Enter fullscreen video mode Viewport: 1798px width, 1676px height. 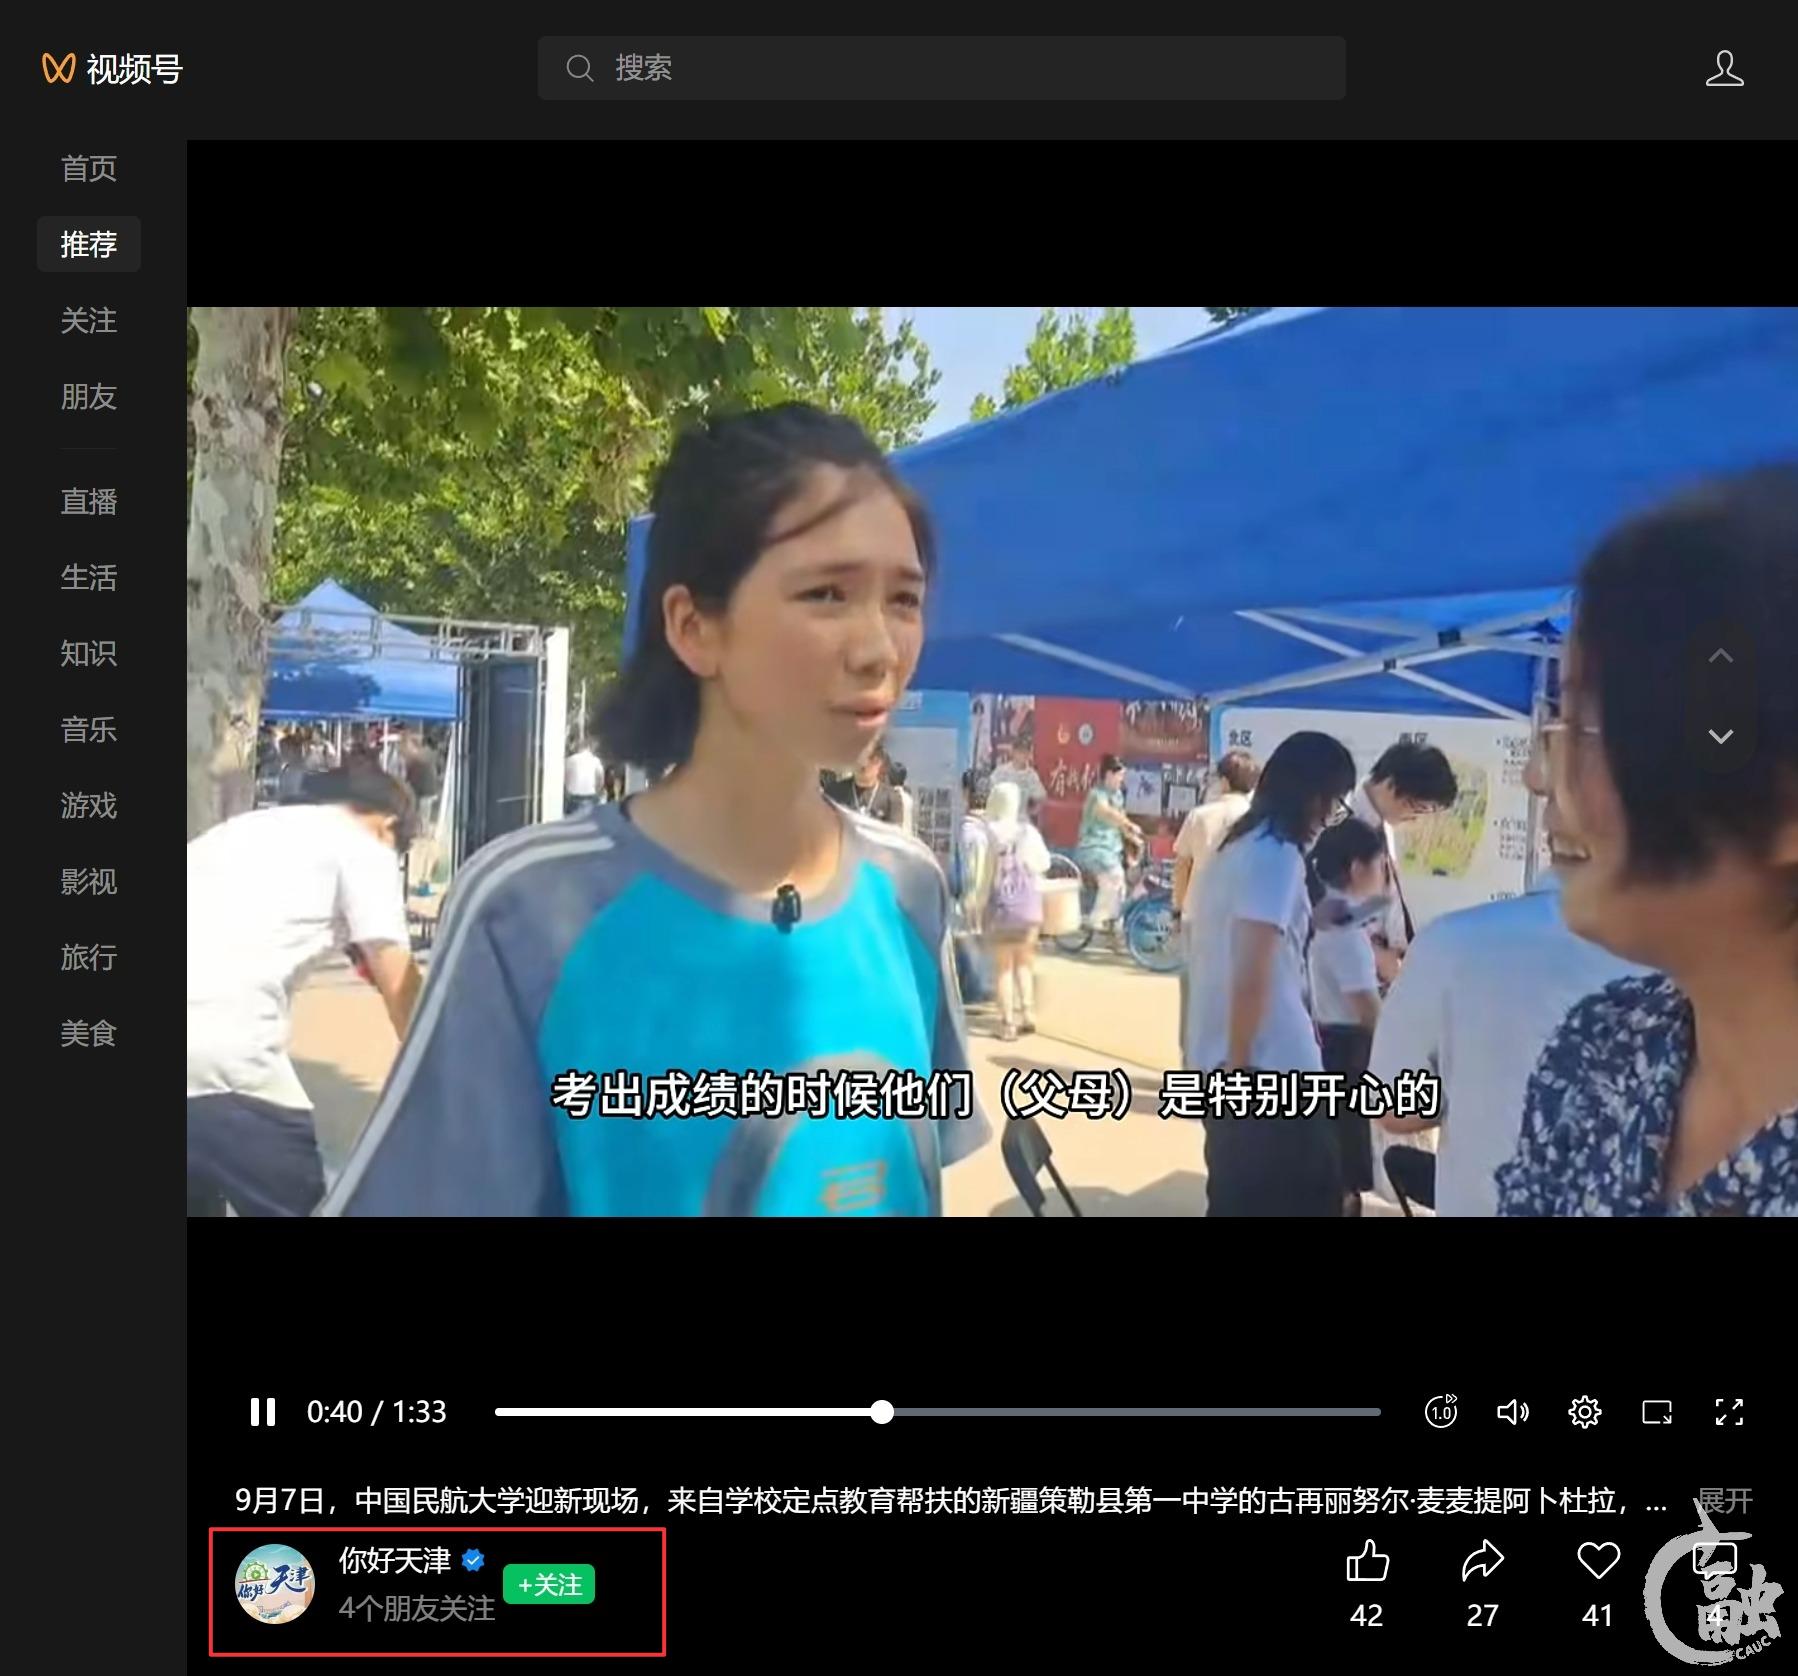pos(1729,1411)
